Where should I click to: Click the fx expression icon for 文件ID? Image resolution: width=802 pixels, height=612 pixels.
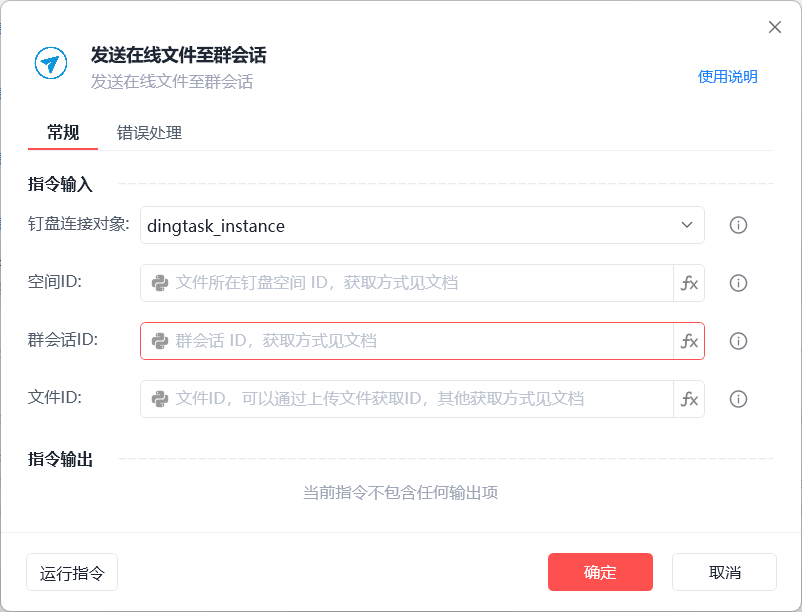pos(689,399)
